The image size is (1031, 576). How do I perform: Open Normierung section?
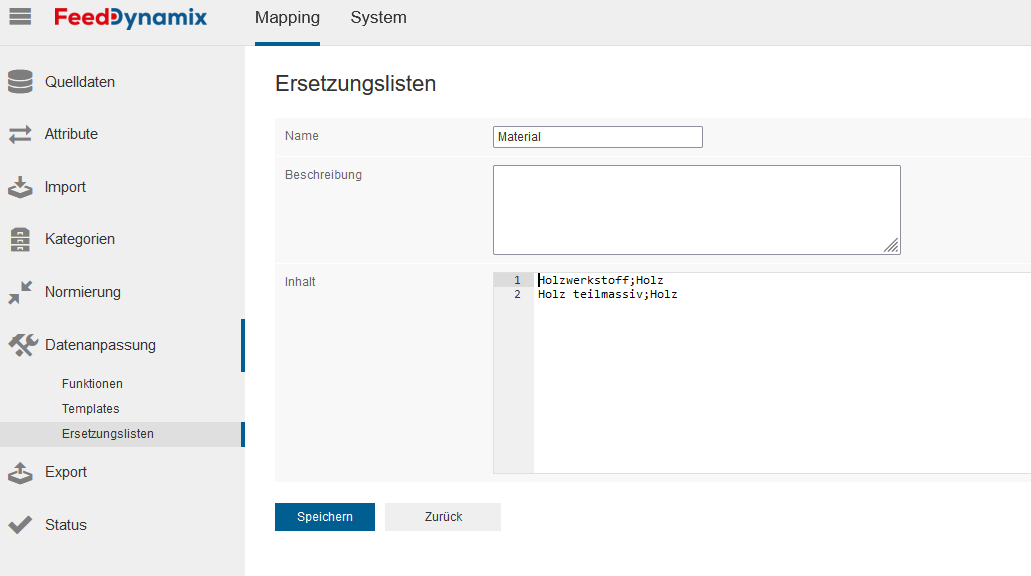click(83, 292)
